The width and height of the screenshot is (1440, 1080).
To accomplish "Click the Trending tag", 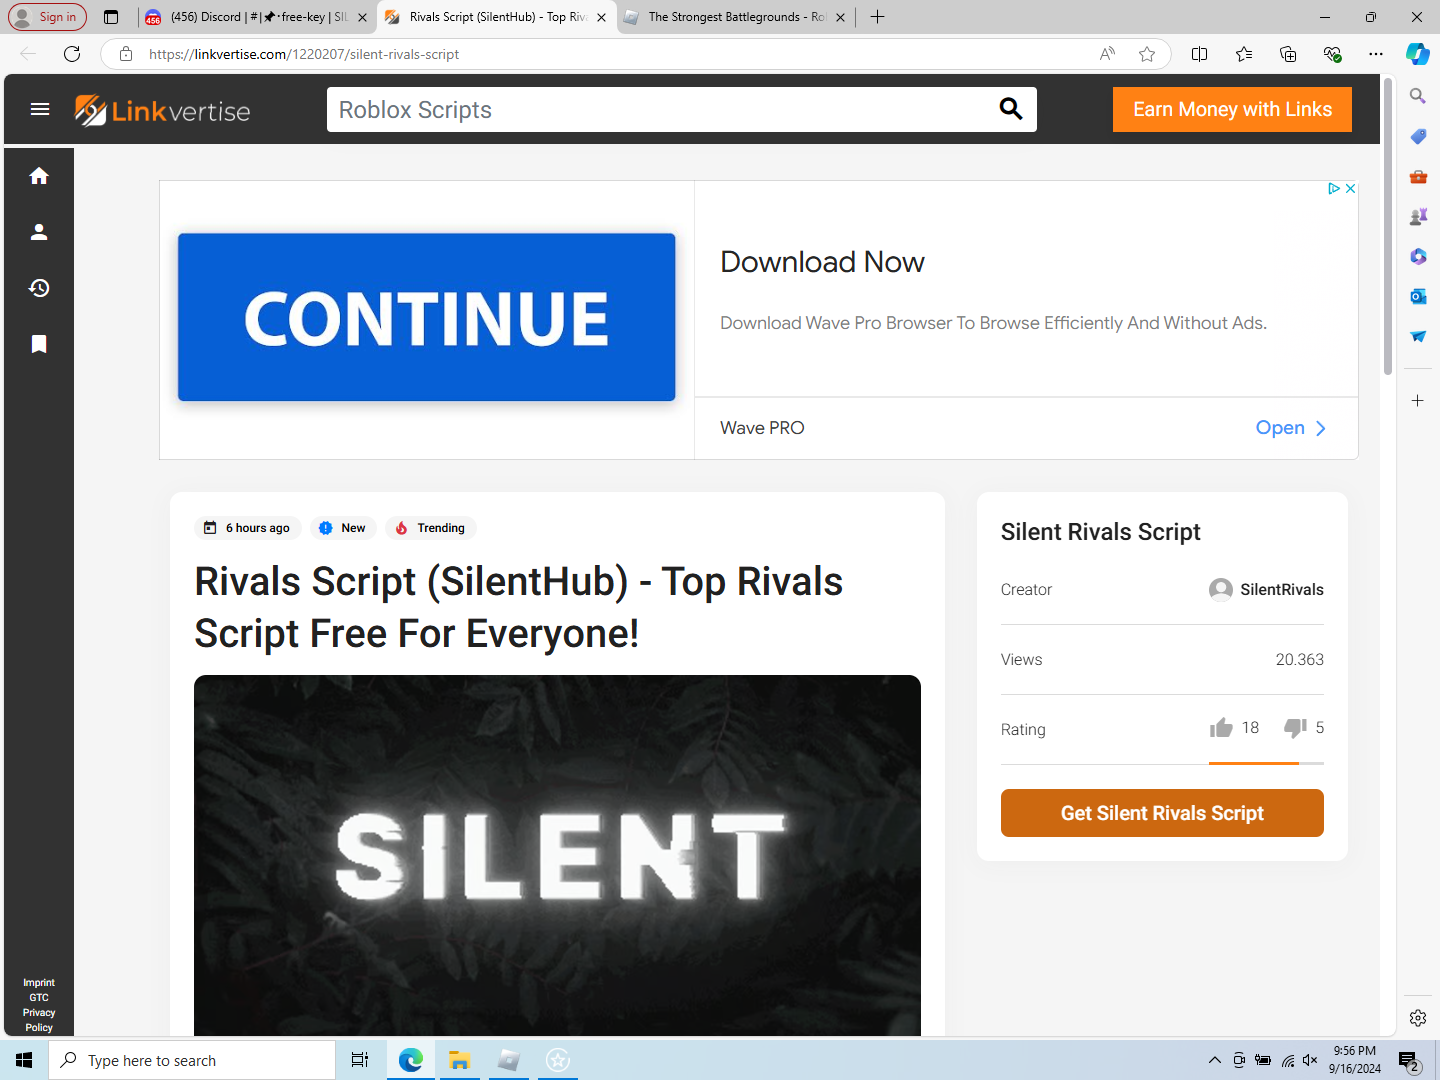I will (431, 528).
